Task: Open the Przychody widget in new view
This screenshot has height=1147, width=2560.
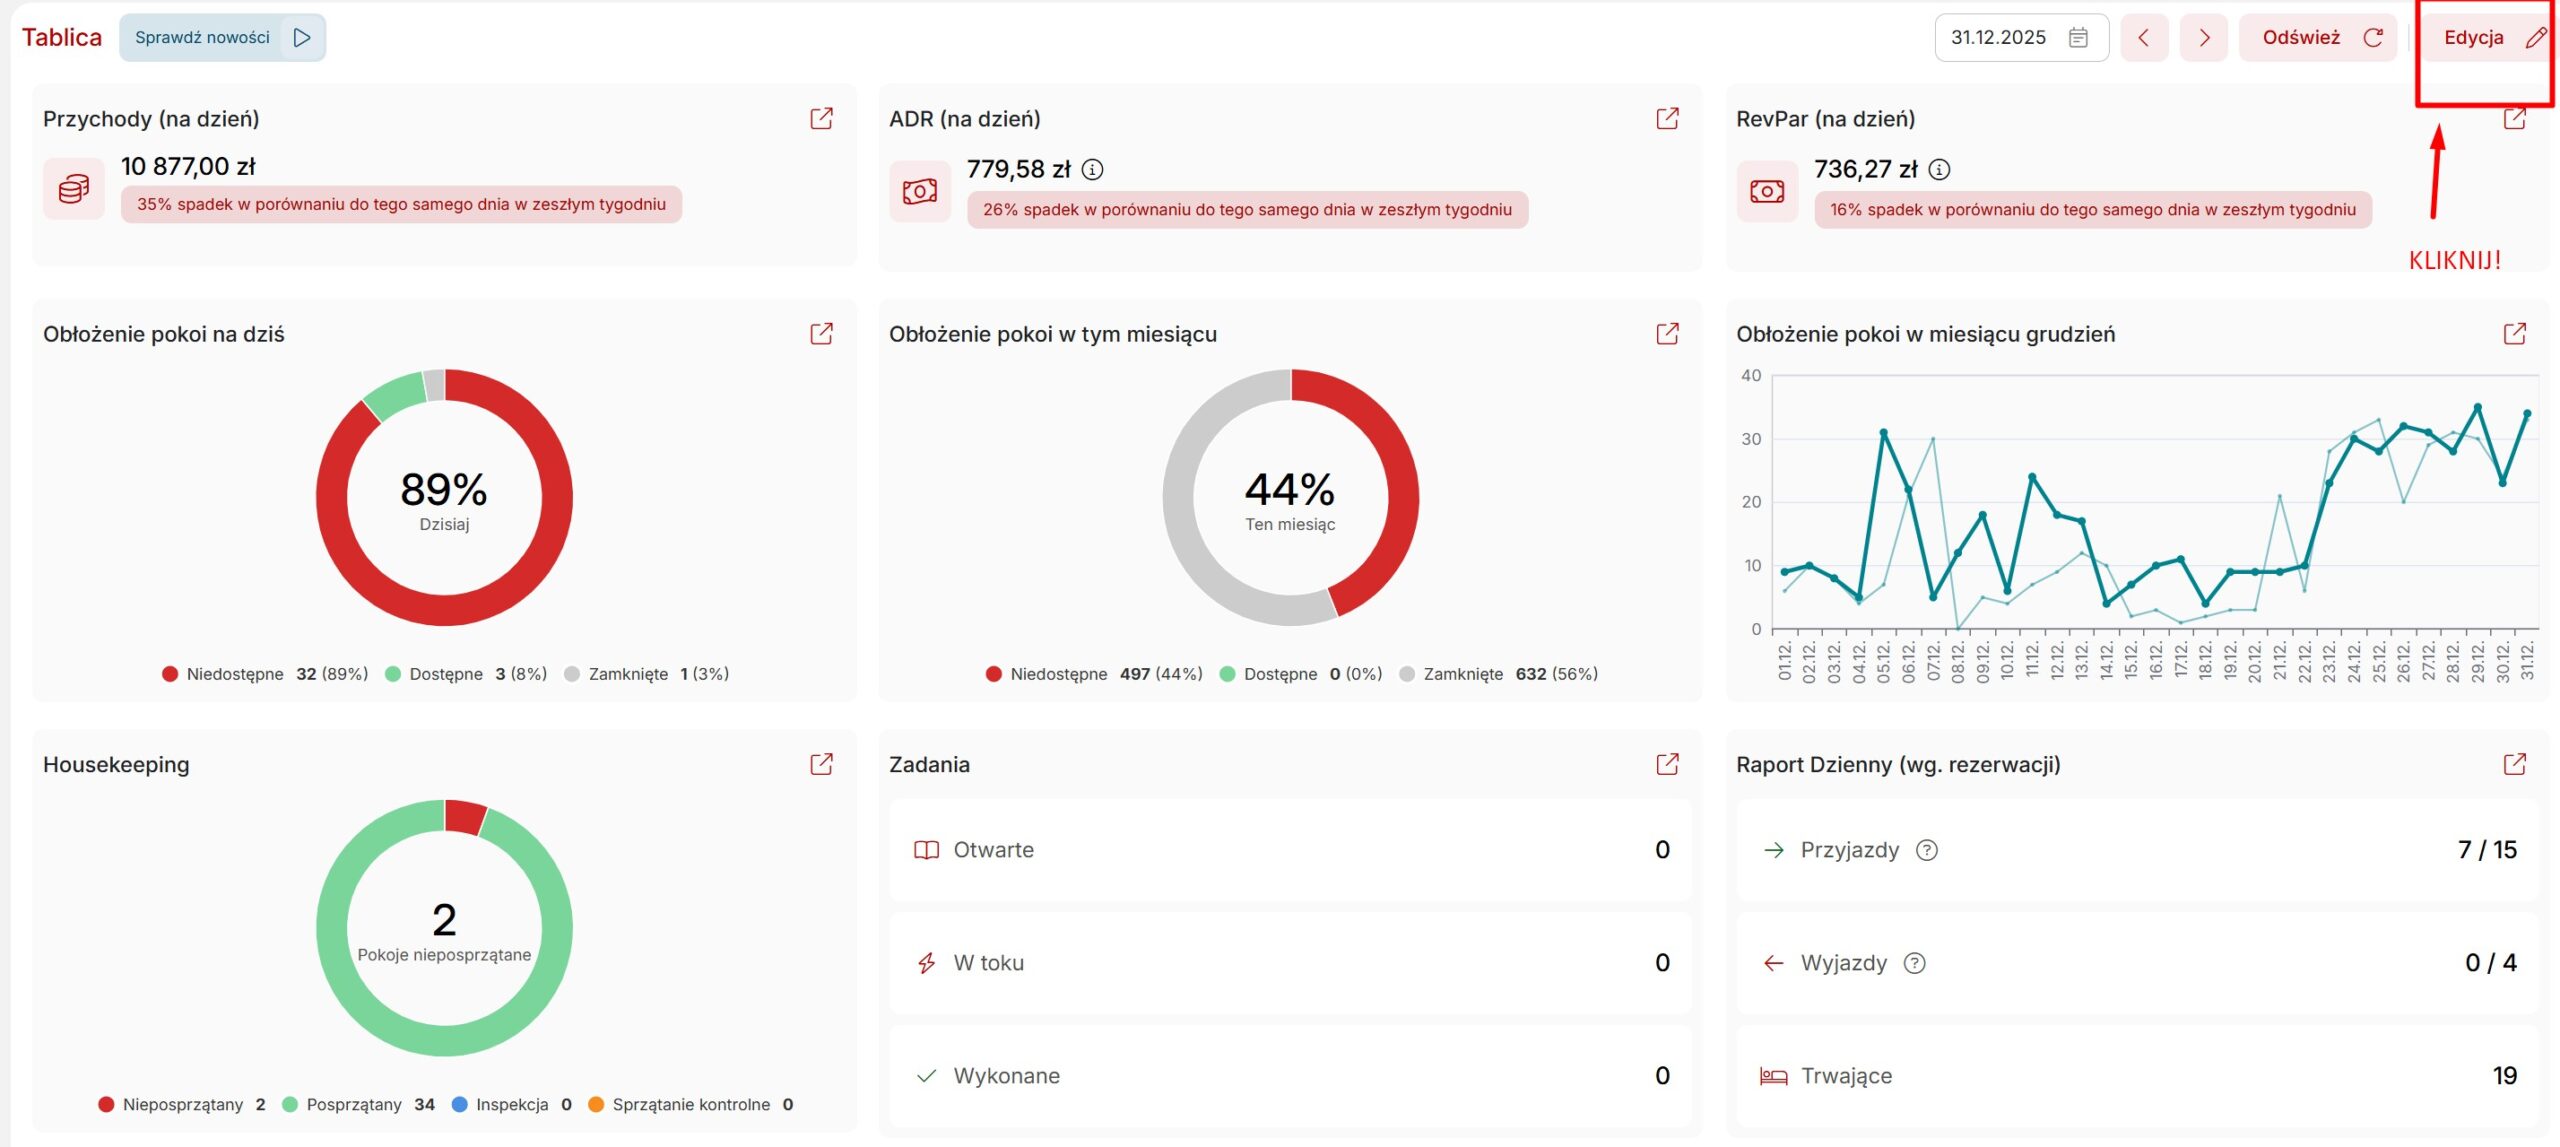Action: click(821, 119)
